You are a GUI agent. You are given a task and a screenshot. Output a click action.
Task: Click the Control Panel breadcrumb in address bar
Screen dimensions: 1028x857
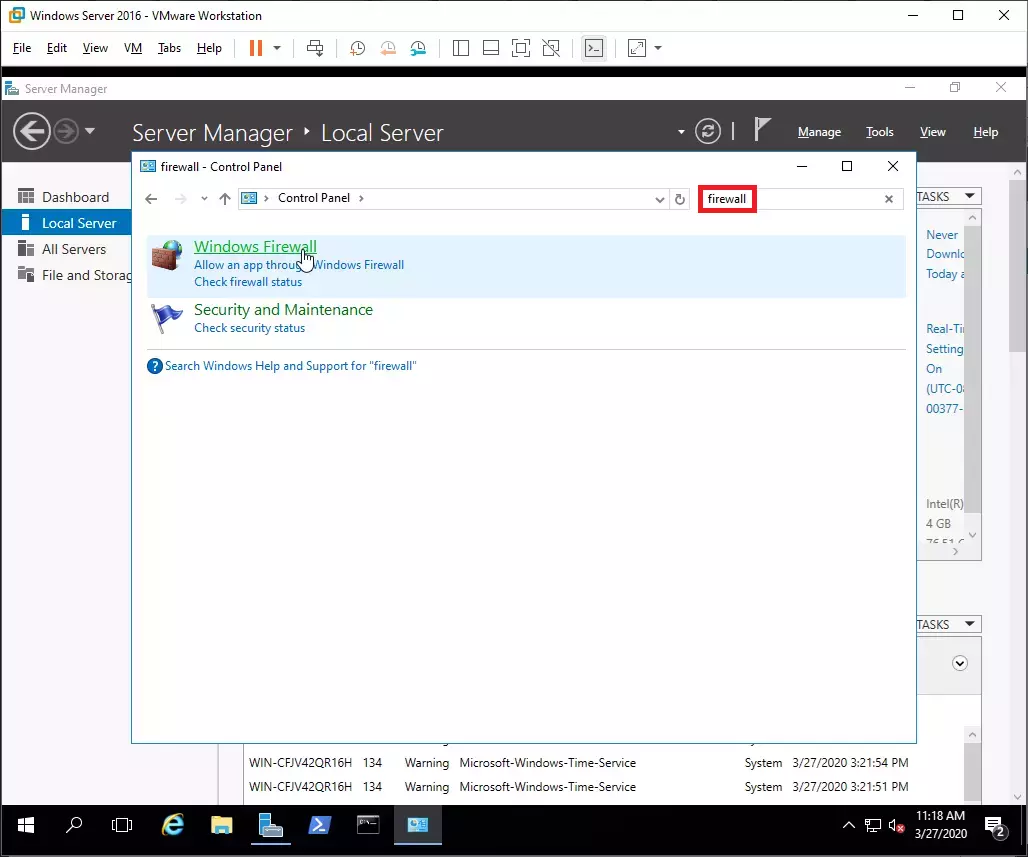click(314, 198)
